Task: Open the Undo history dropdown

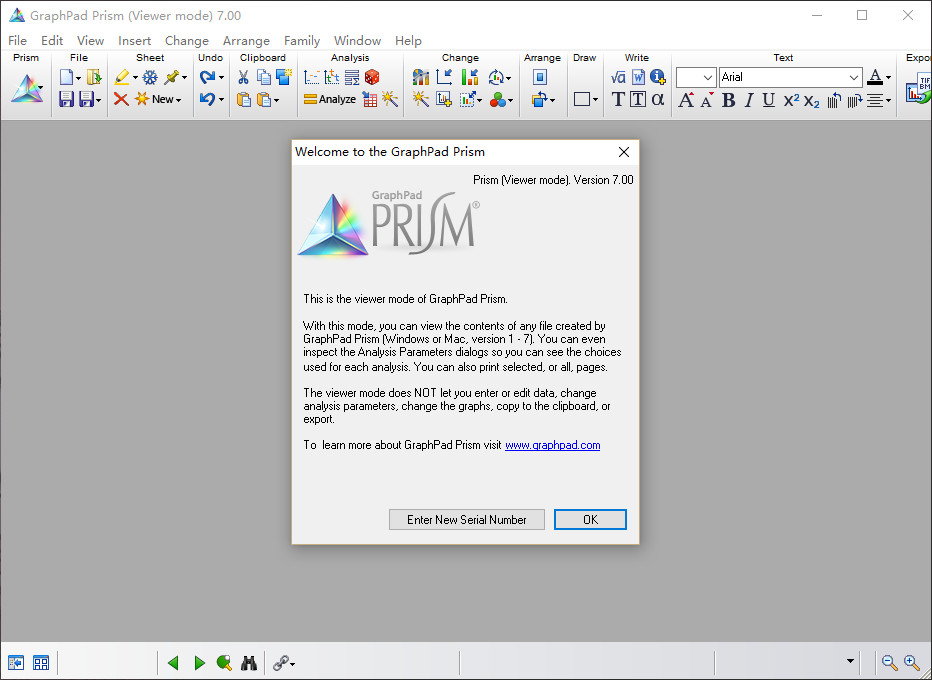Action: (221, 99)
